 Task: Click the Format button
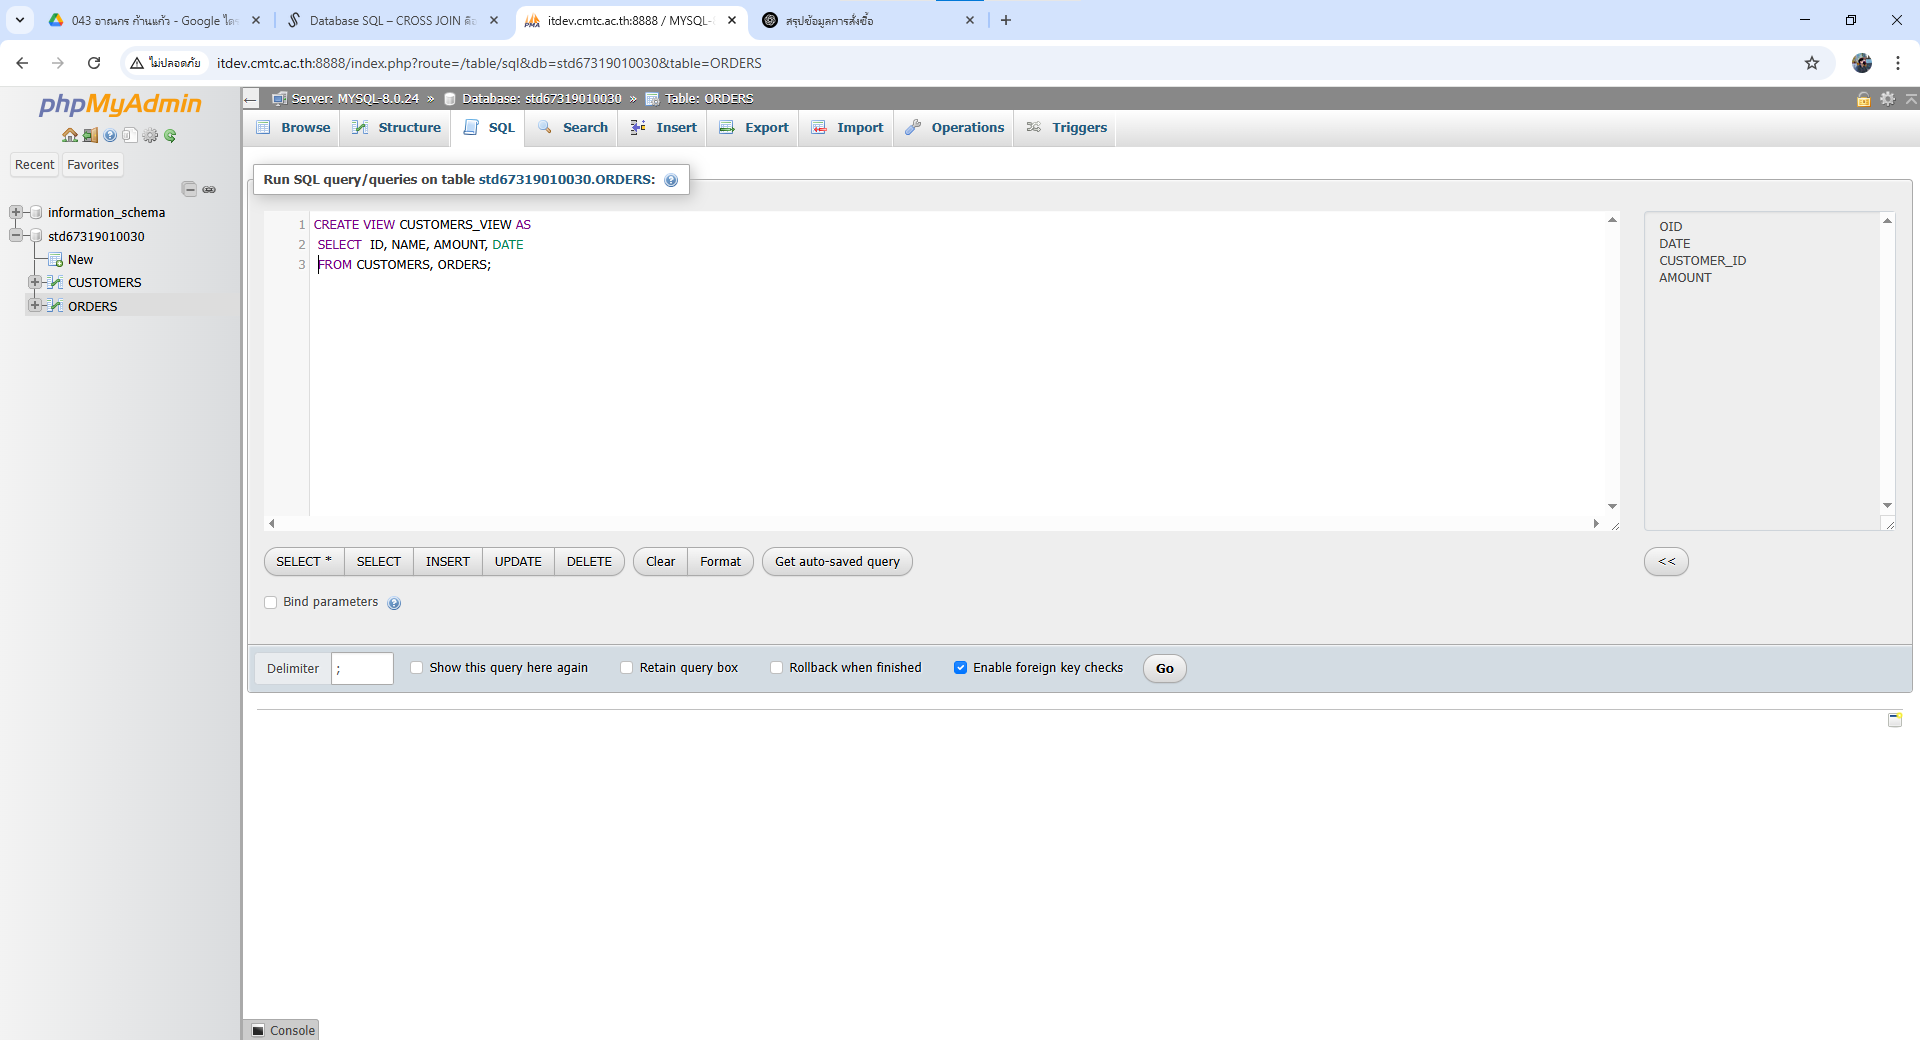click(x=720, y=562)
